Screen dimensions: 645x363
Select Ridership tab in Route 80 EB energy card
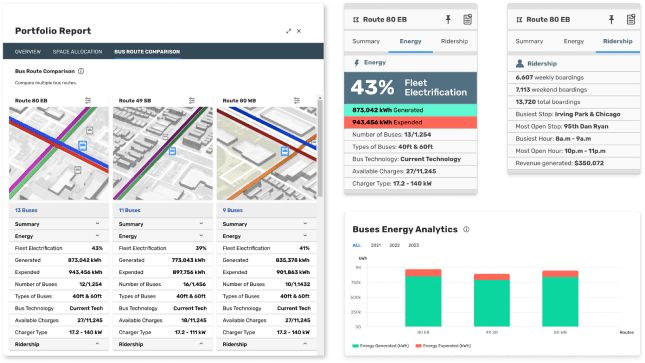tap(454, 41)
